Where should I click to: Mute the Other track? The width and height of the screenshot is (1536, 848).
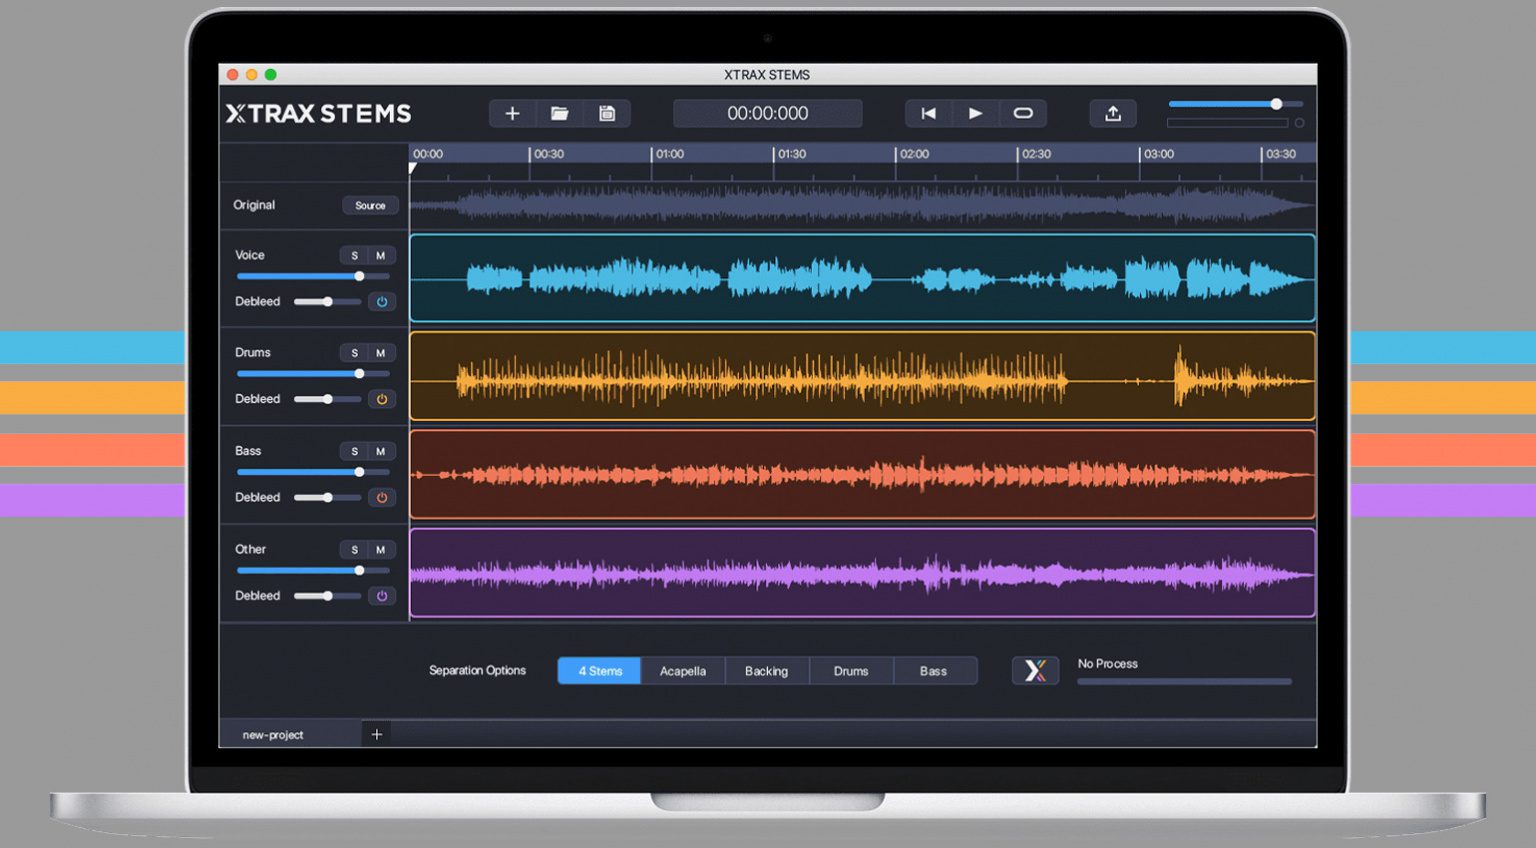pyautogui.click(x=381, y=550)
